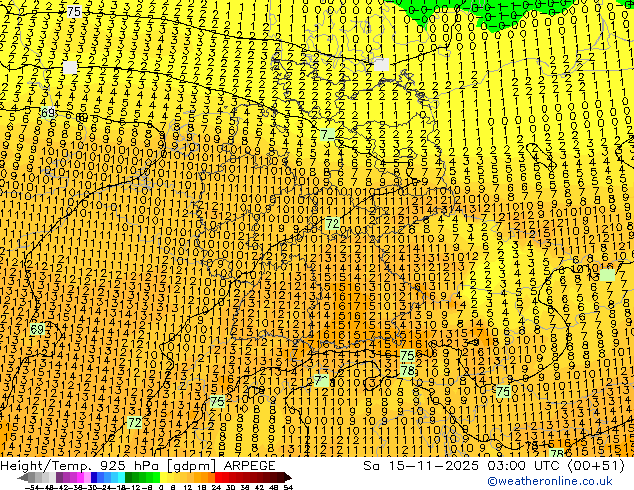Select the "Sa 15-11-2025 03:00 UTC (00+51)" timestamp
This screenshot has height=490, width=634.
494,466
